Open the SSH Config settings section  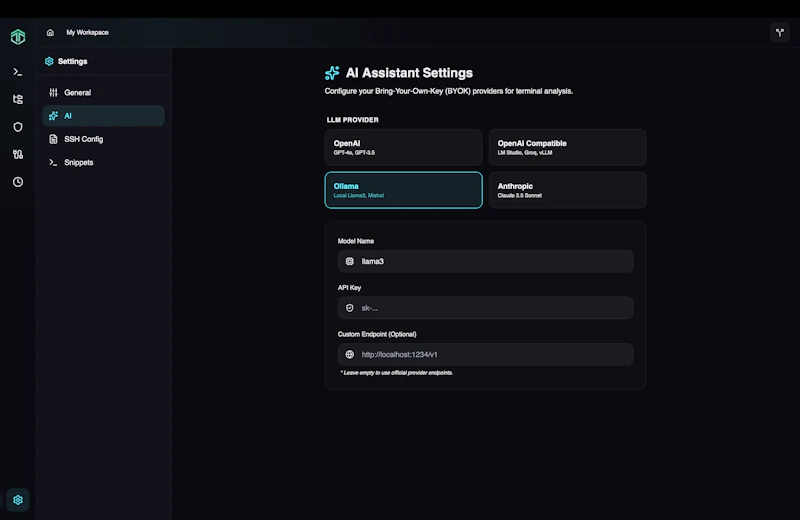point(104,139)
